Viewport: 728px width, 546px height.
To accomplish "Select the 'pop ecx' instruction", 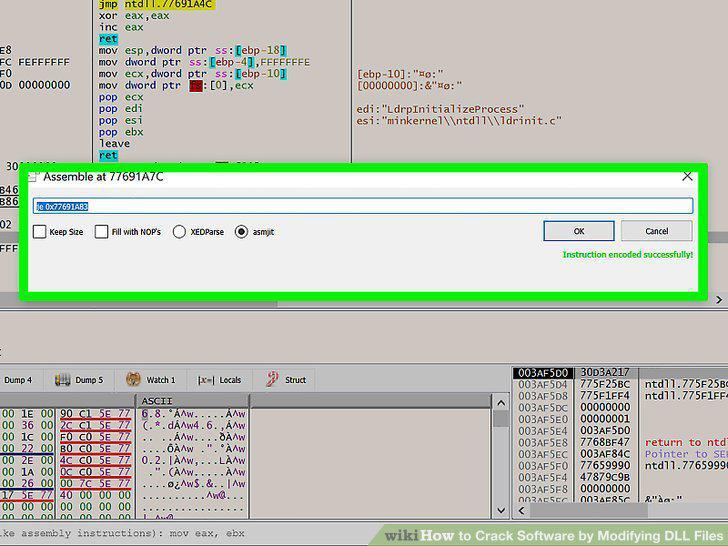I will pyautogui.click(x=121, y=97).
